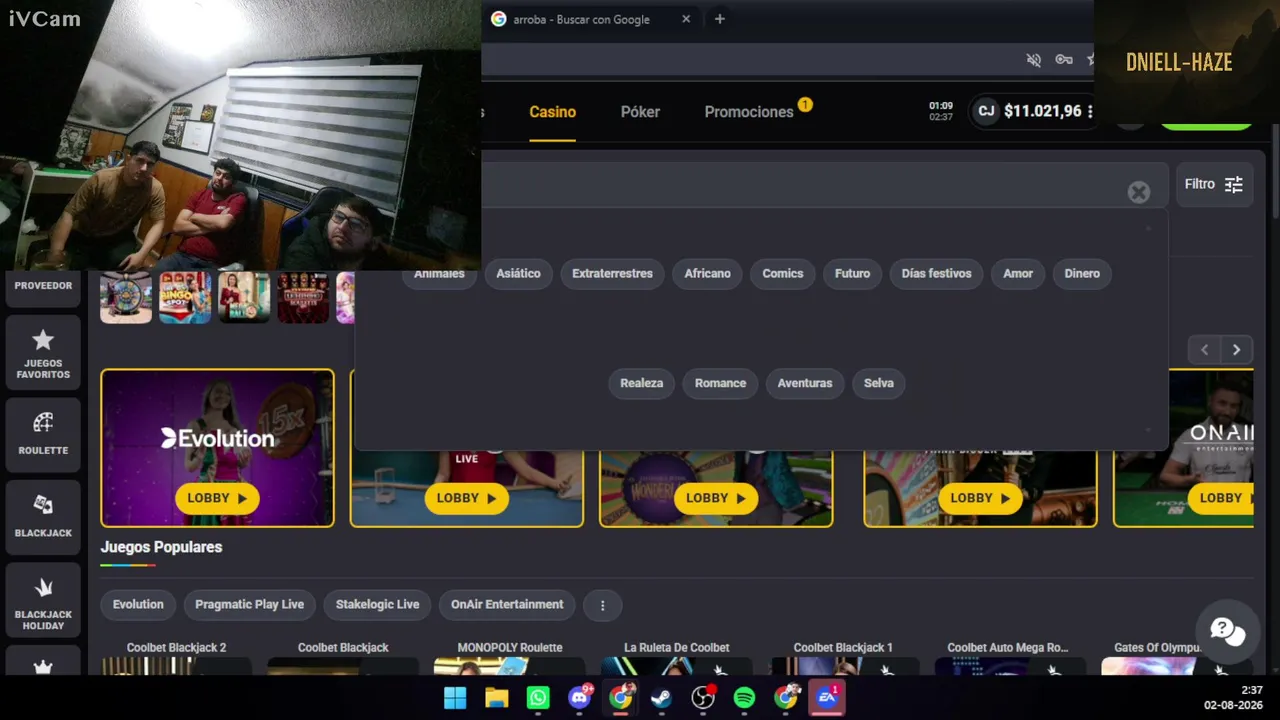This screenshot has width=1280, height=720.
Task: Open the Evolution LOBBY button
Action: pyautogui.click(x=217, y=498)
